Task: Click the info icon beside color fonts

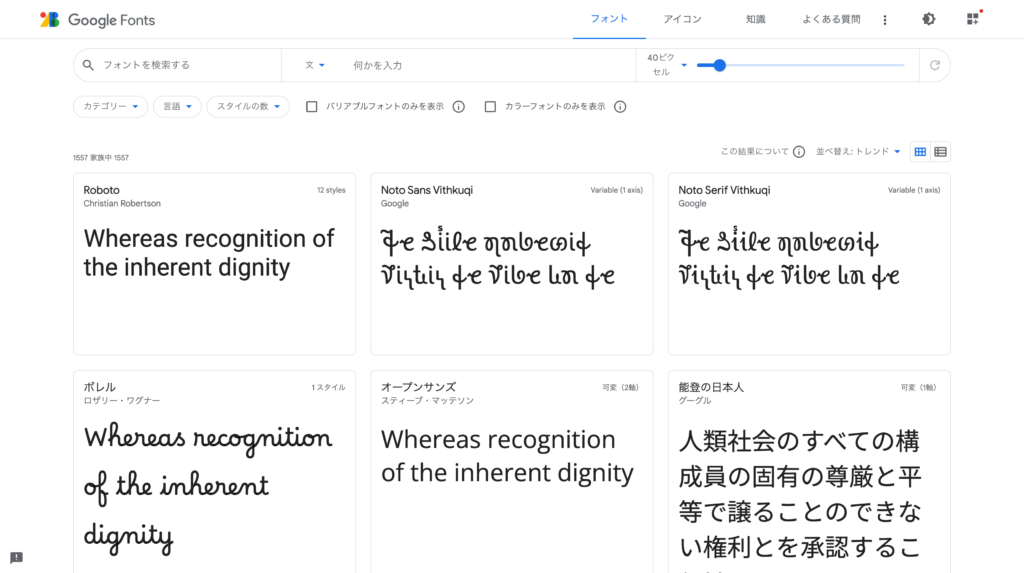Action: (620, 107)
